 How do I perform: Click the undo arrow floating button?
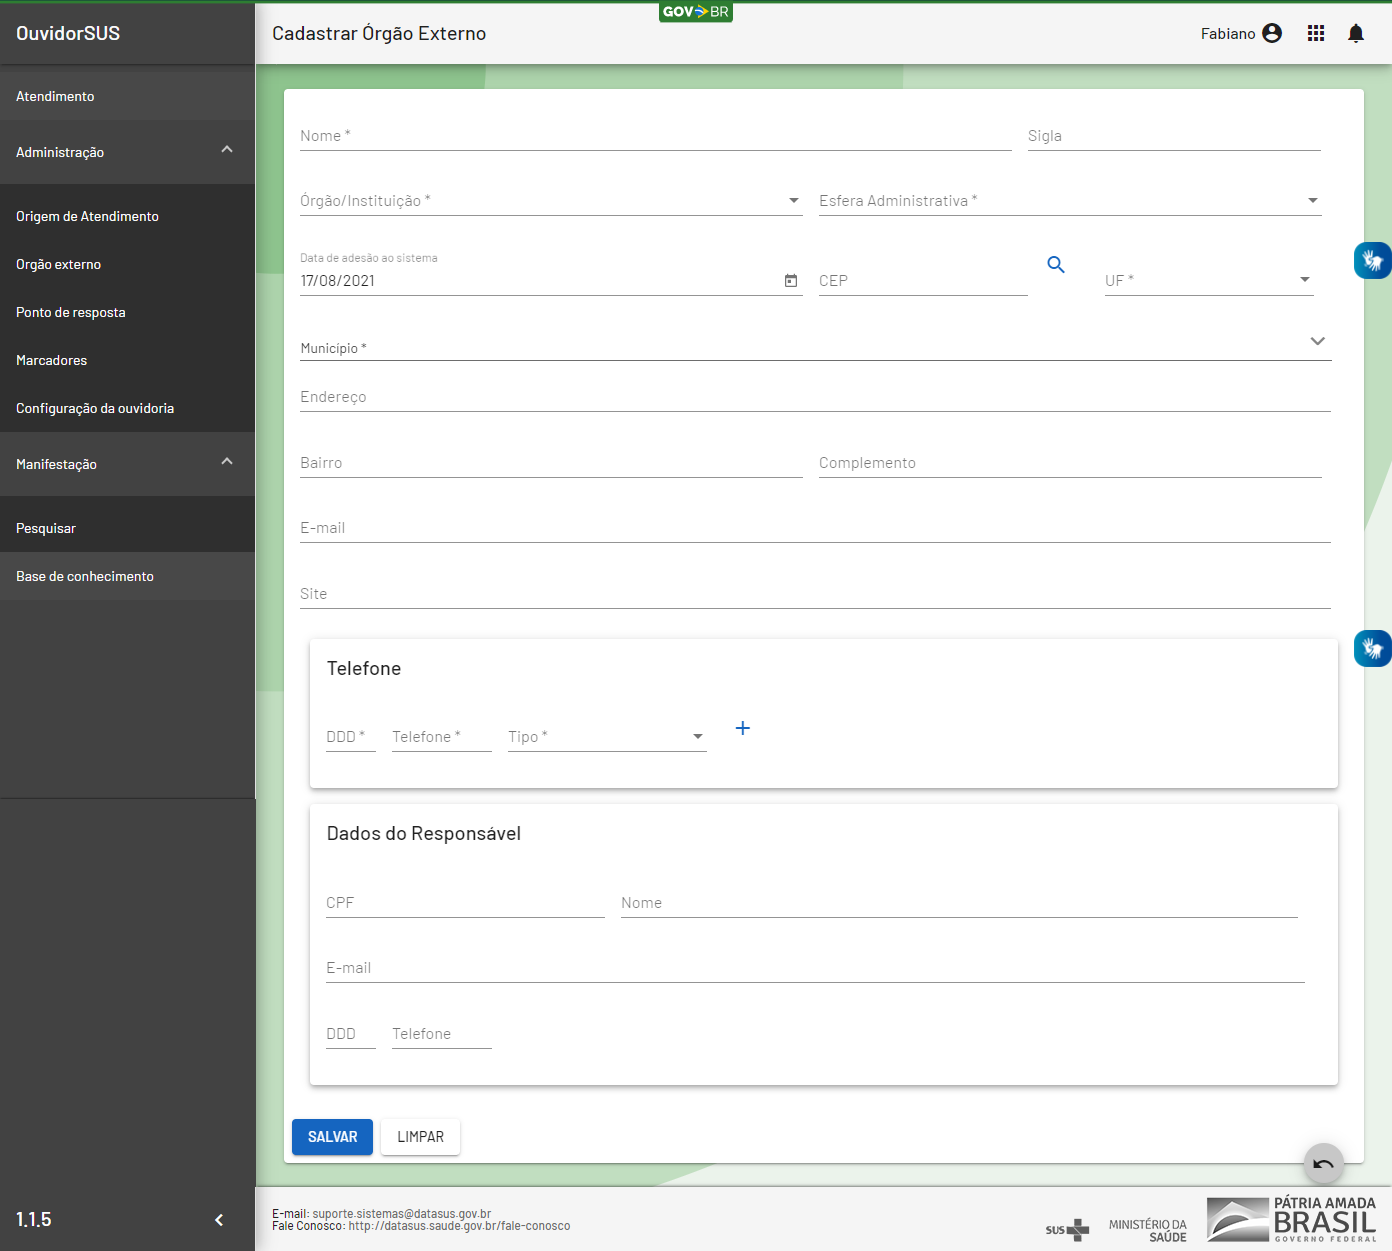point(1323,1163)
